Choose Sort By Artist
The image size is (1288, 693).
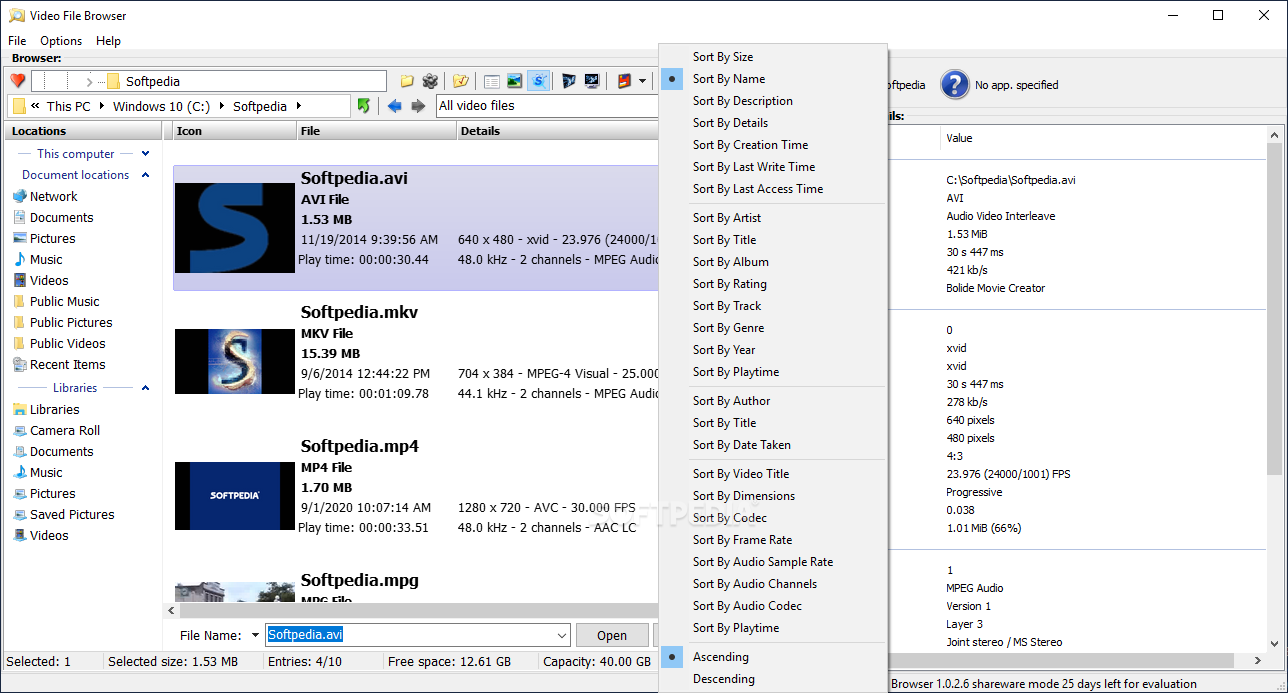pyautogui.click(x=773, y=218)
